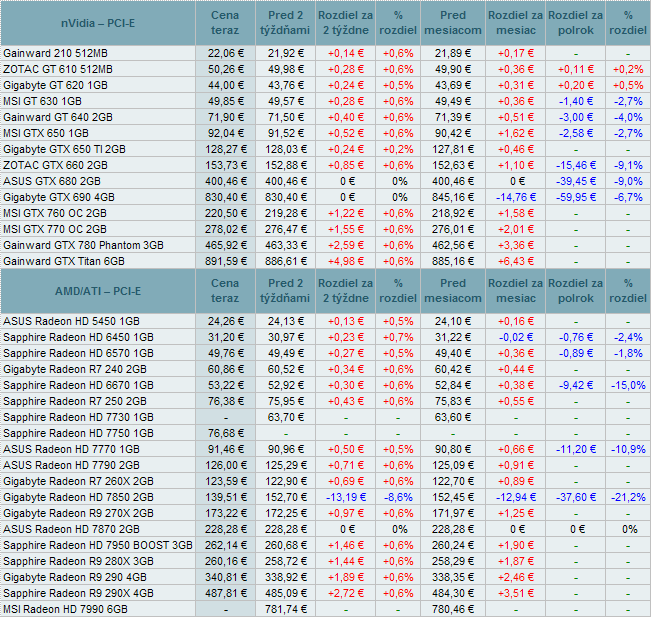Click the '-0,02 €' monthly difference
The width and height of the screenshot is (651, 617).
click(516, 337)
